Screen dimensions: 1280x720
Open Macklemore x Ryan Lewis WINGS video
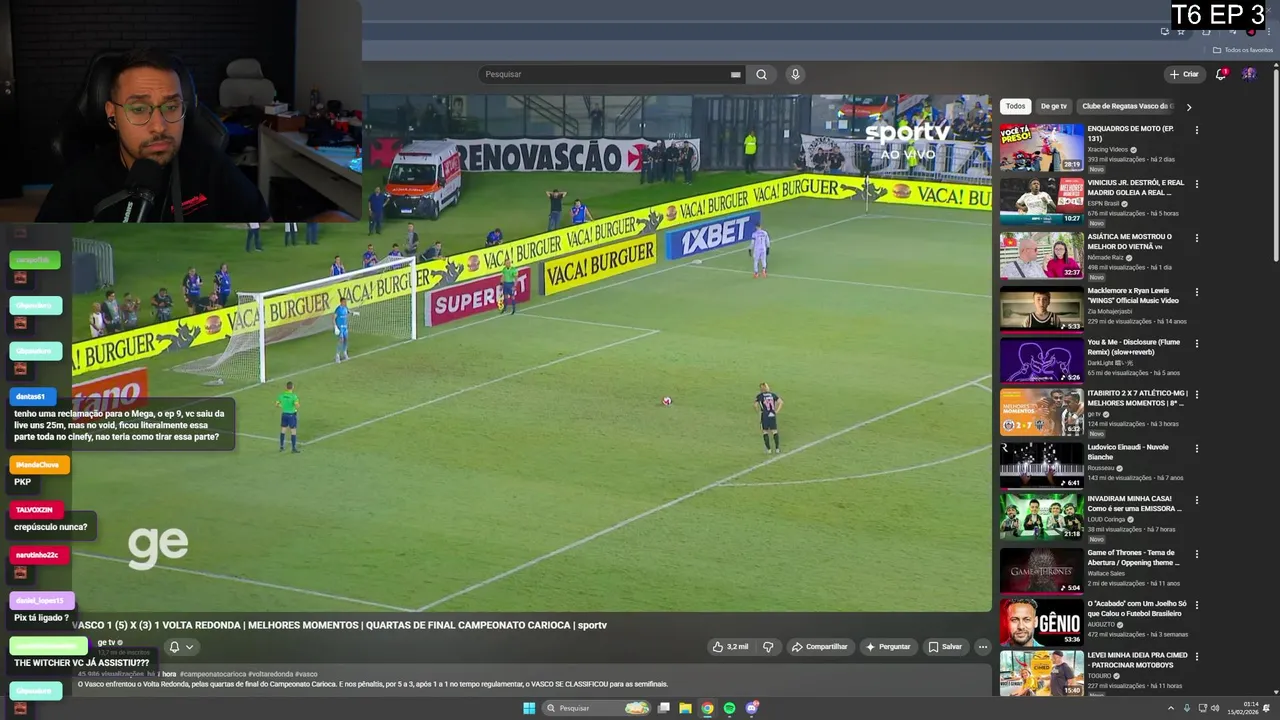click(x=1042, y=309)
